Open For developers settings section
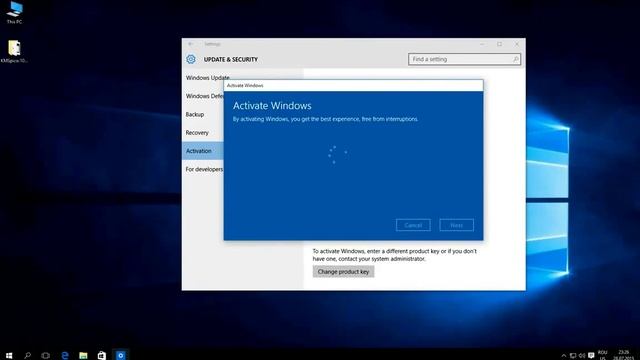This screenshot has height=360, width=640. pos(204,169)
